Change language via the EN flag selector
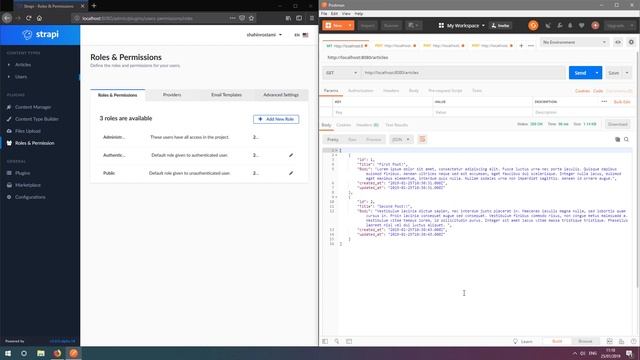This screenshot has width=640, height=360. coord(301,35)
